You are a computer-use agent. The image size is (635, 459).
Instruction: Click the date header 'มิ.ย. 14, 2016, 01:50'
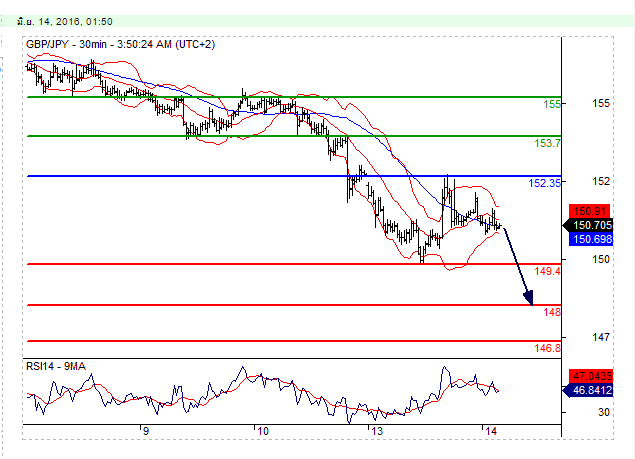[65, 21]
